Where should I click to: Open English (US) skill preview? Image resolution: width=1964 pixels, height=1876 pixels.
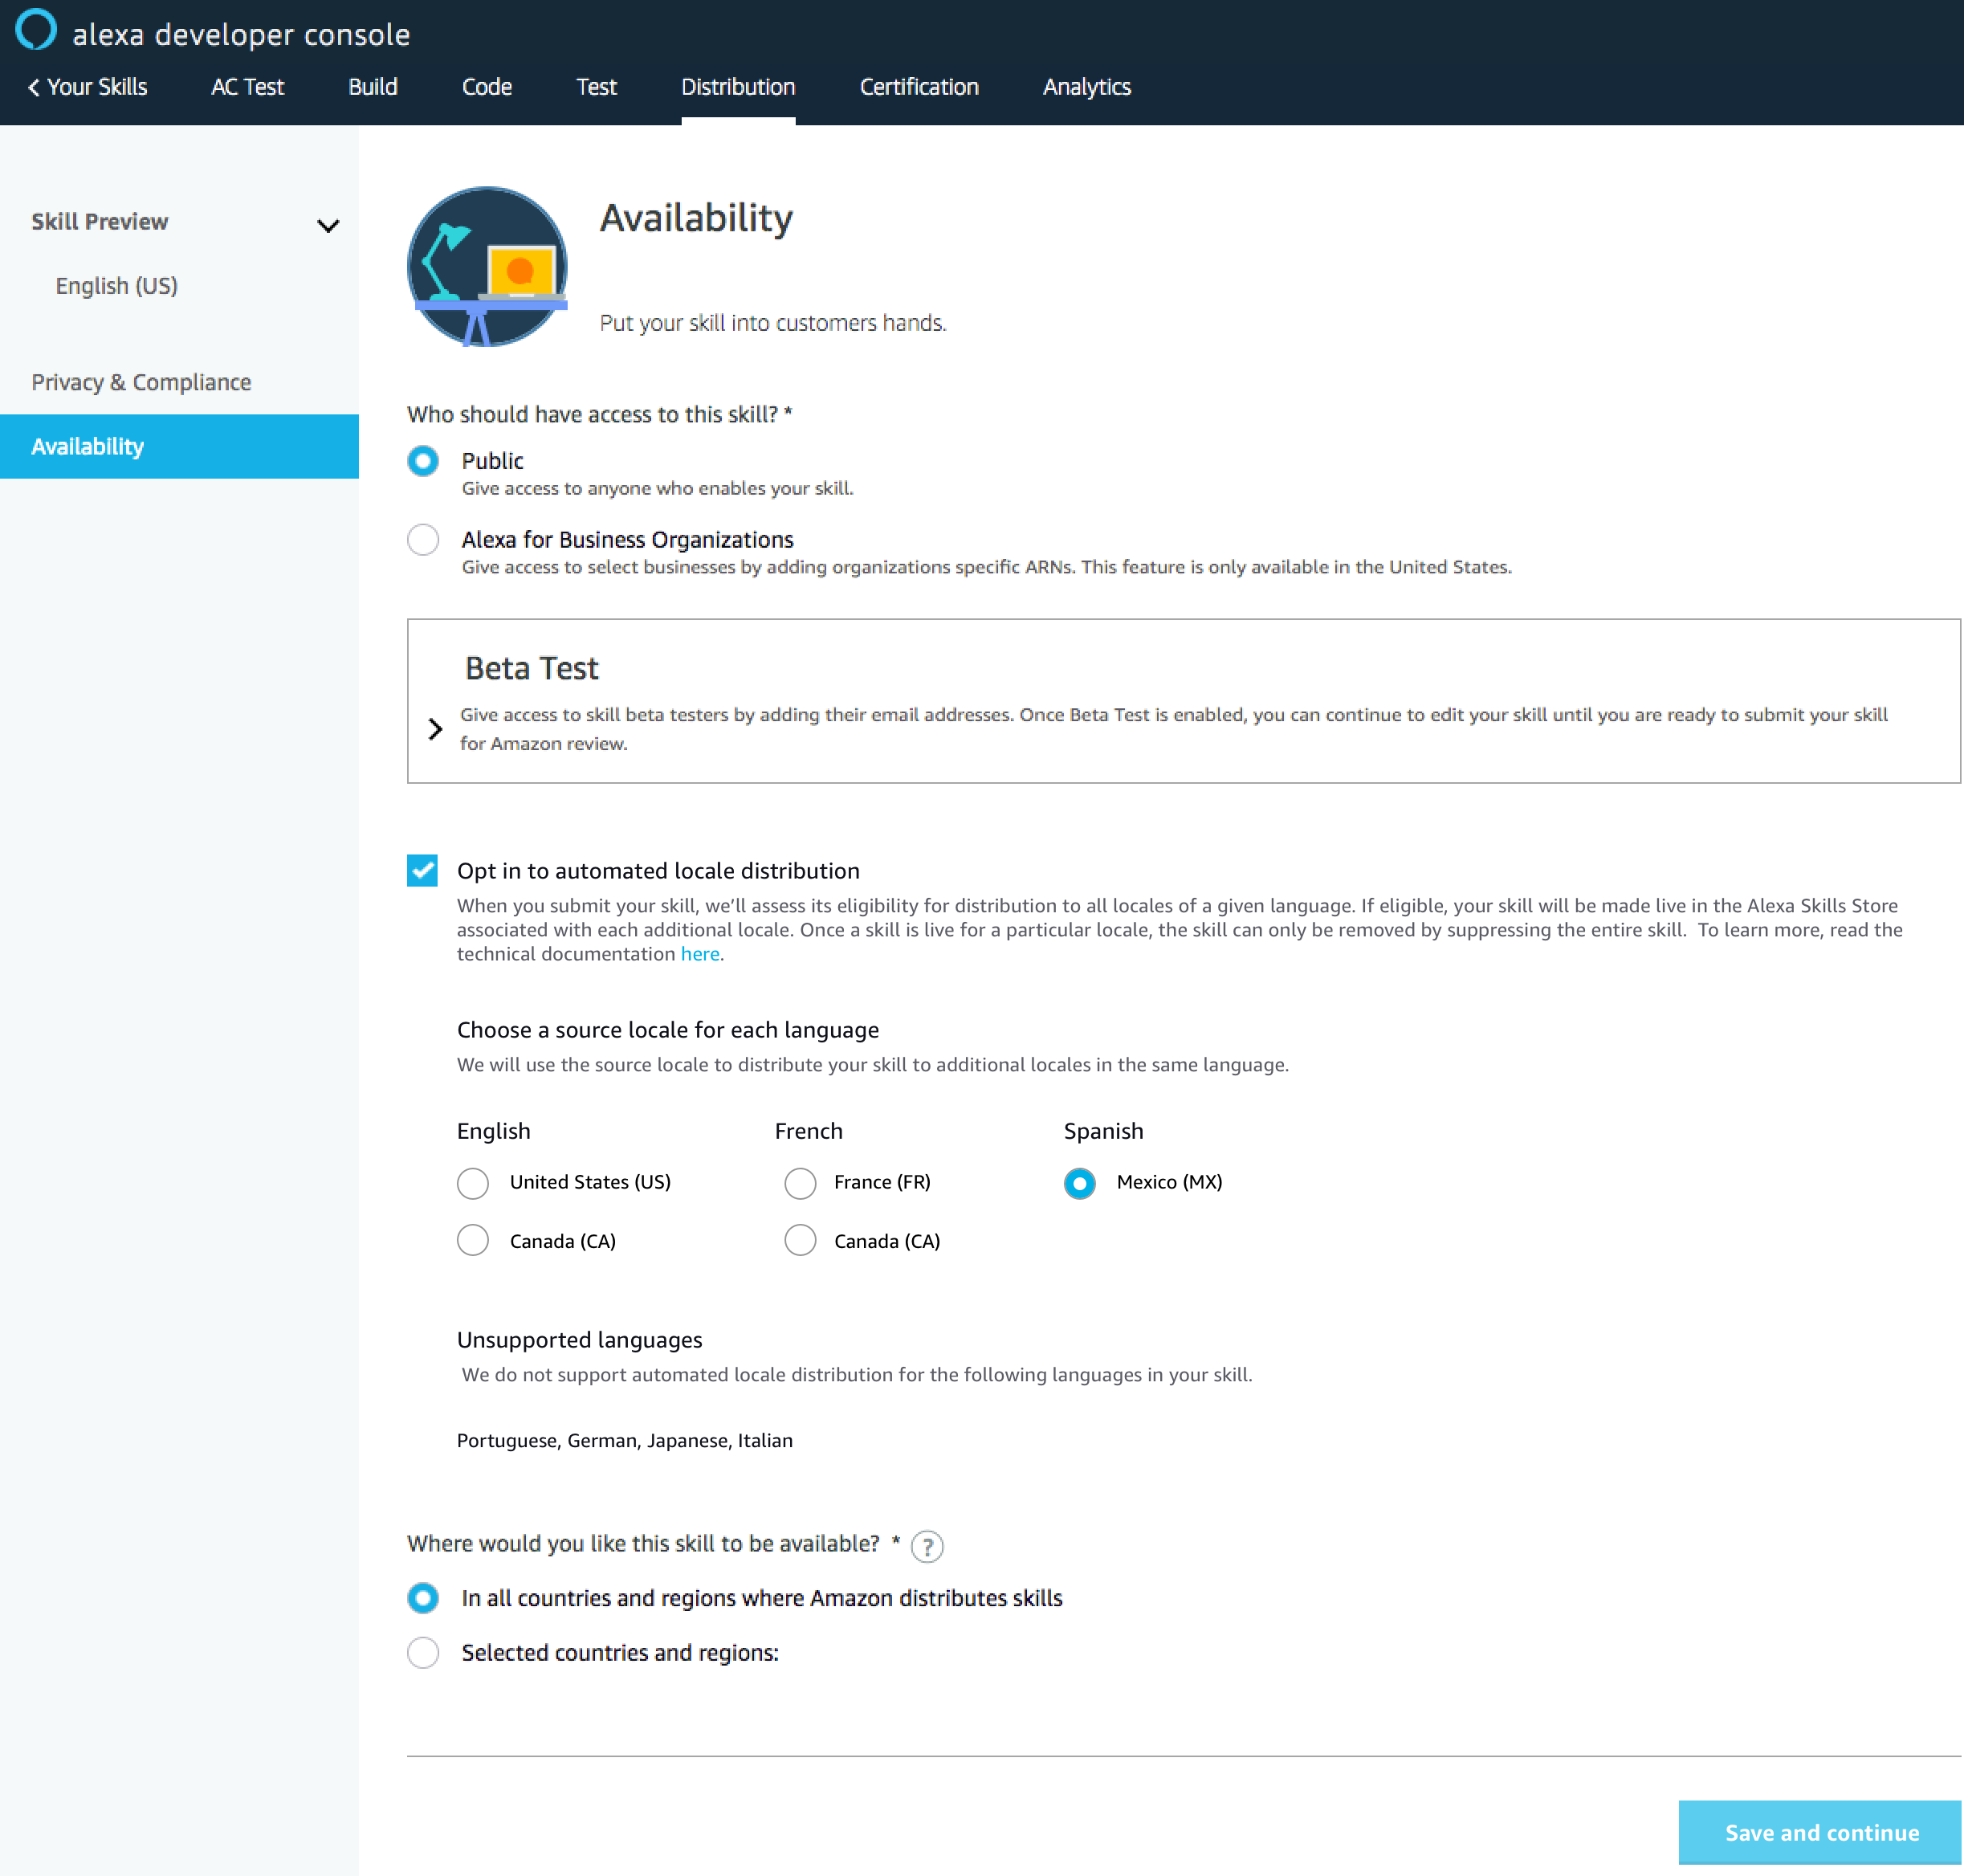[117, 286]
